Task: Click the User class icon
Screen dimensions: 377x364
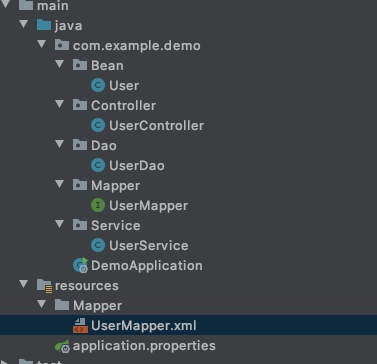Action: click(x=98, y=85)
